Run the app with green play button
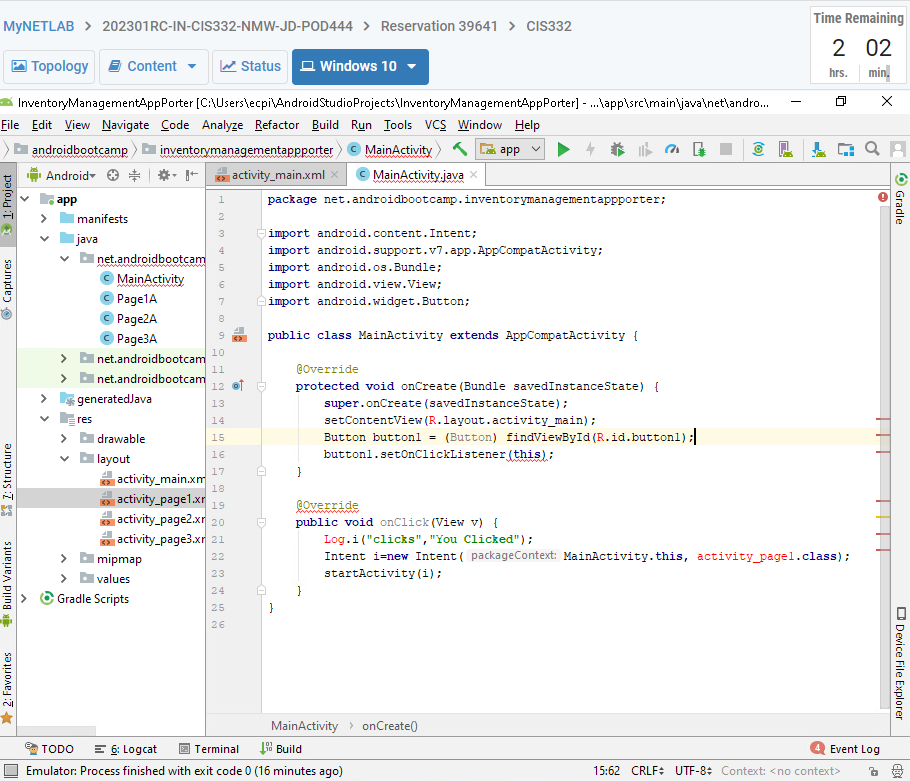Viewport: 910px width, 781px height. (563, 149)
